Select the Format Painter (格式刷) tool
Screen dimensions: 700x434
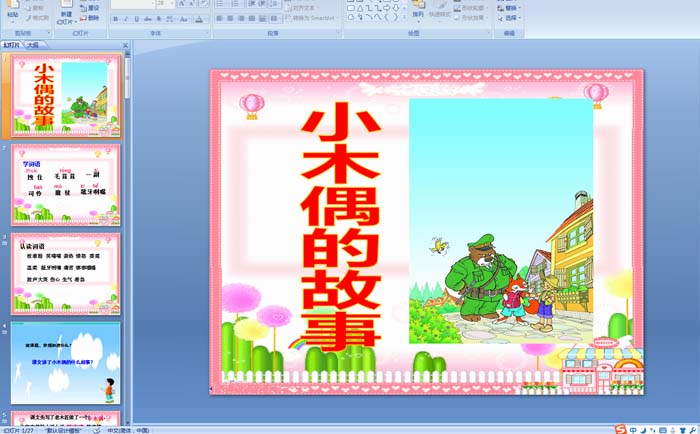coord(37,18)
